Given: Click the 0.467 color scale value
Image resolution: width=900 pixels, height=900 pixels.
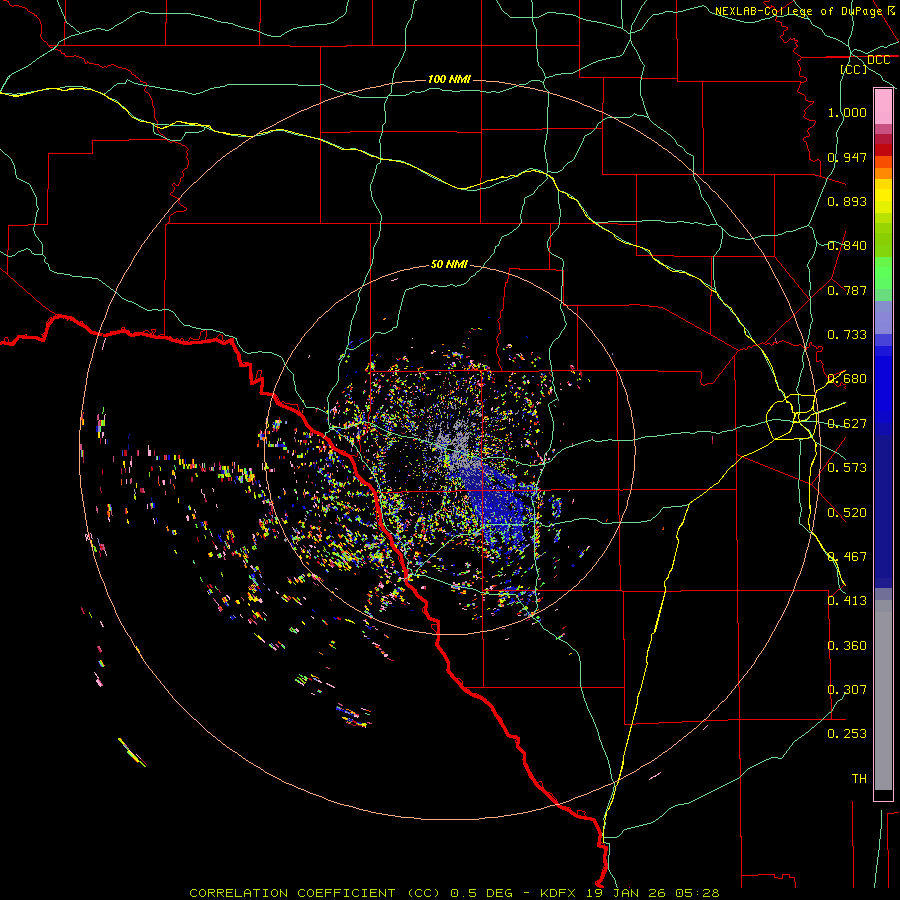Looking at the screenshot, I should click(x=847, y=557).
